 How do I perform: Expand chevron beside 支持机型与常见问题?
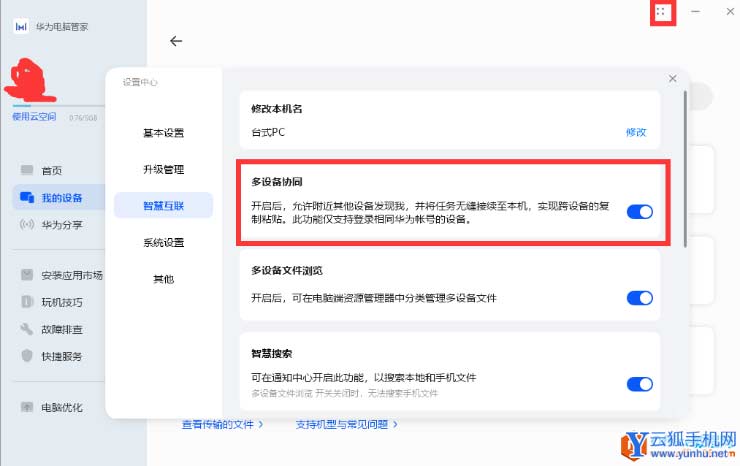tap(395, 424)
